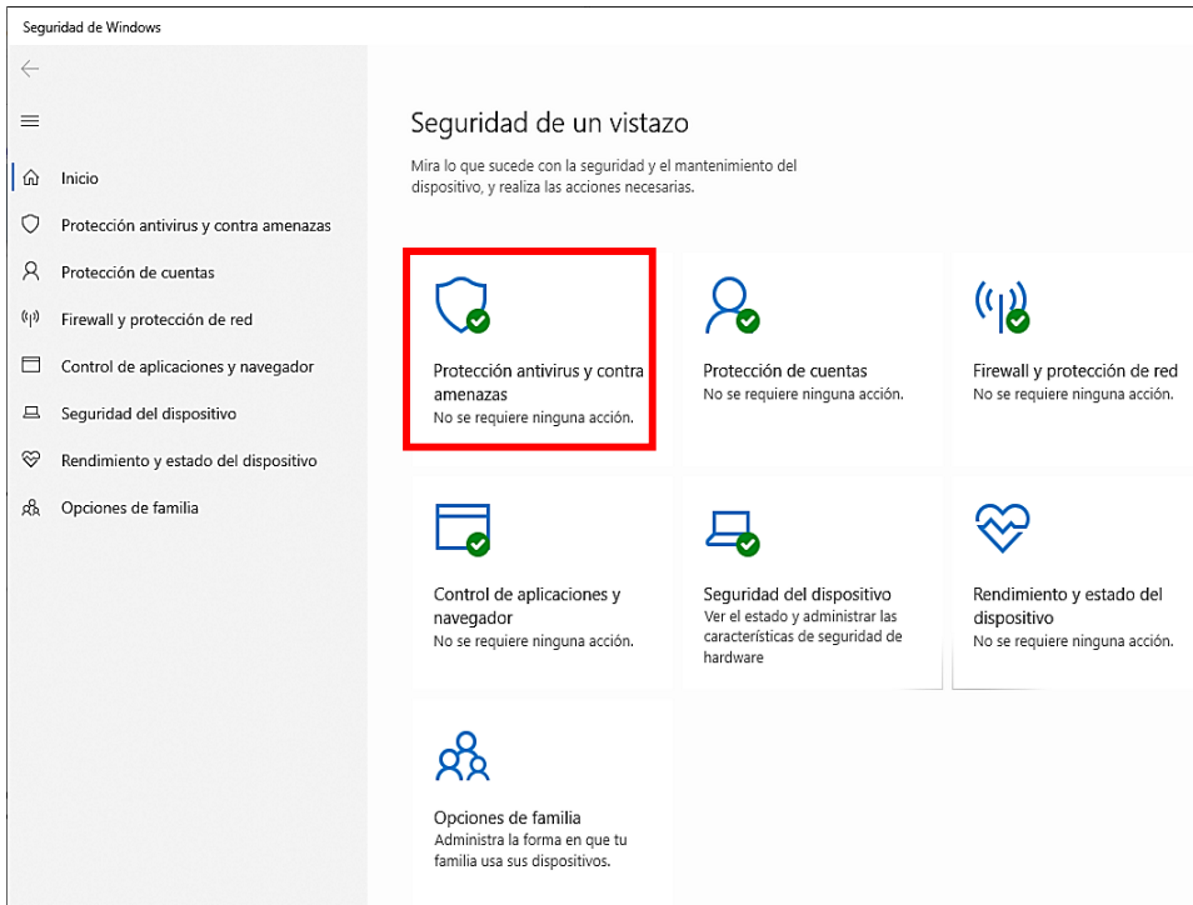
Task: Click the window icon beside Control de aplicaciones
Action: [30, 365]
